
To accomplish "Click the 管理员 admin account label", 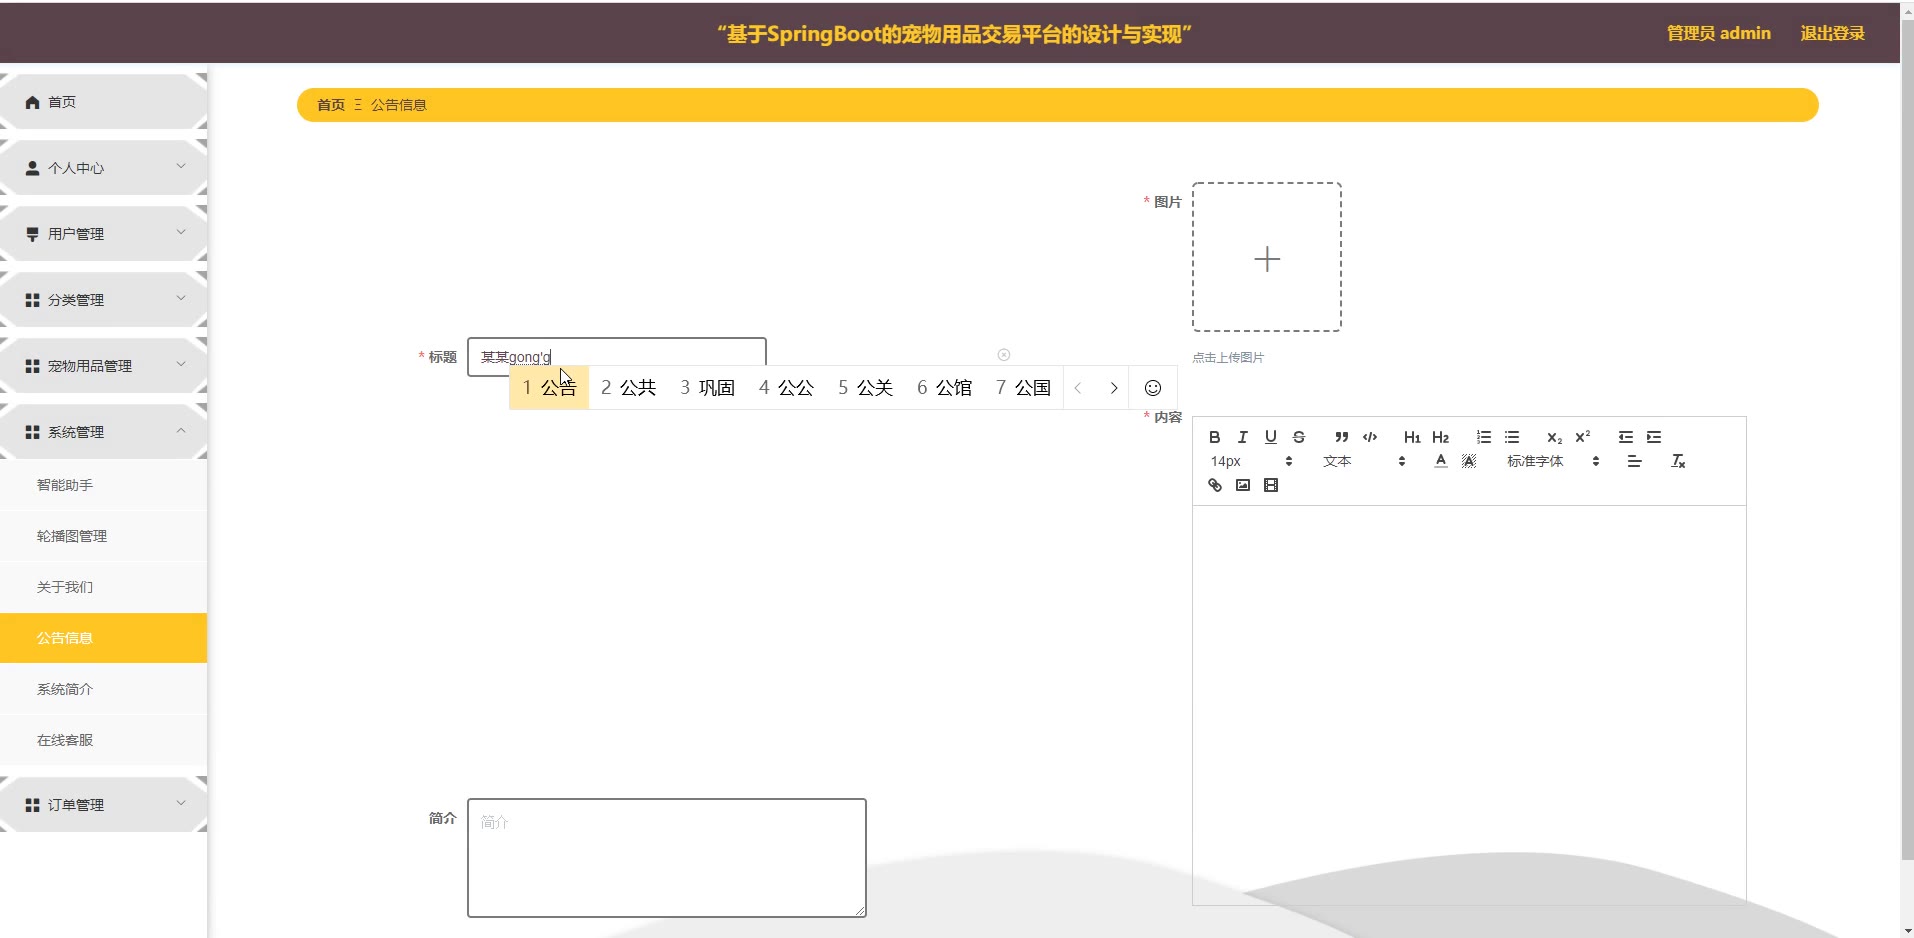I will point(1718,33).
